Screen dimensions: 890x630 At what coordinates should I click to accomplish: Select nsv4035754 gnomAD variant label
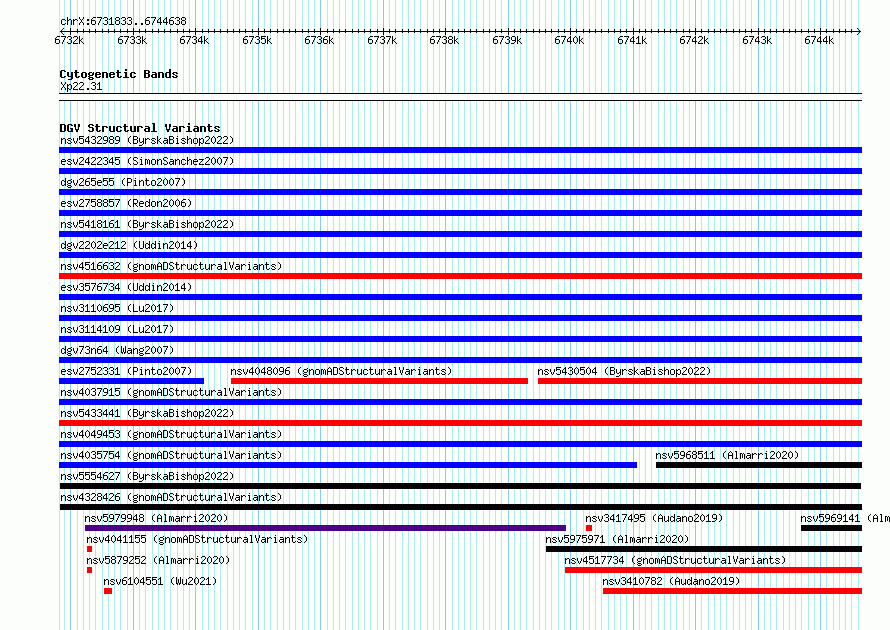click(171, 455)
